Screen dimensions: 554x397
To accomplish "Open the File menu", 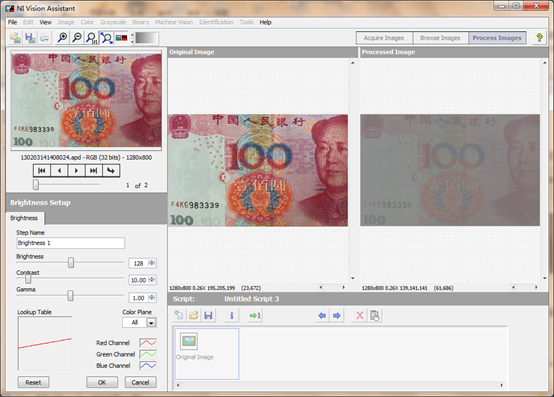I will [x=12, y=22].
